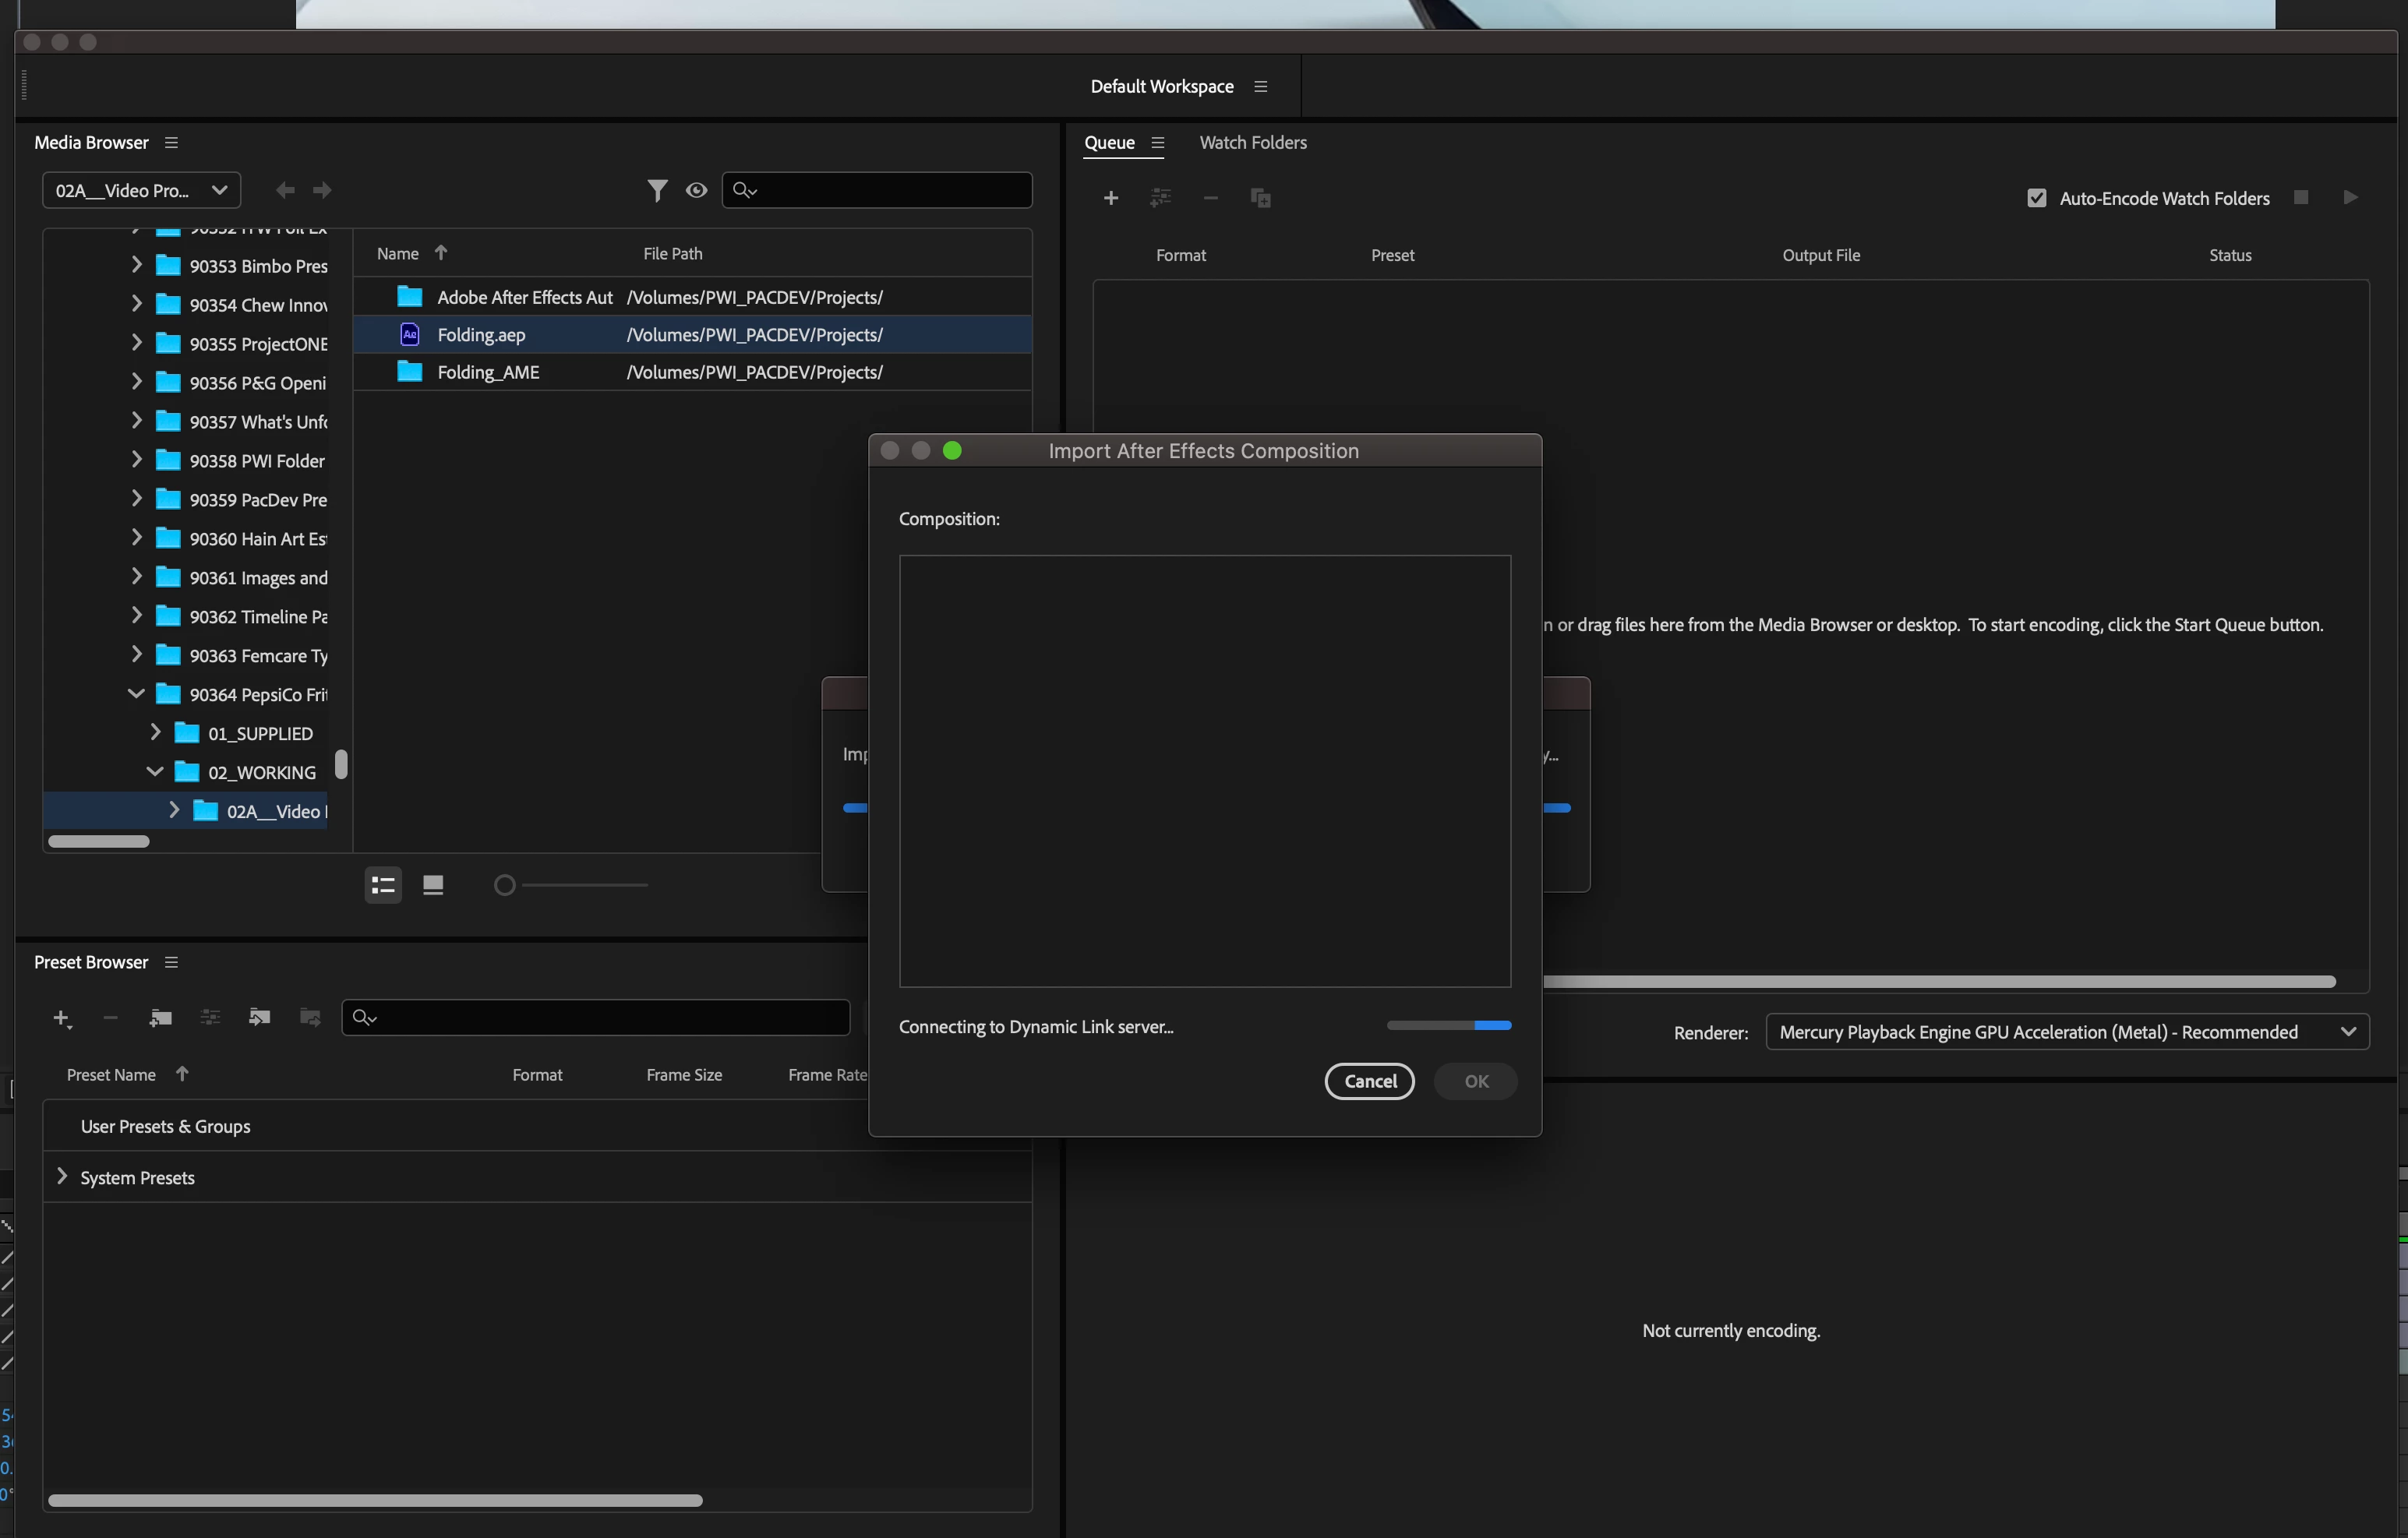Click the thumbnail zoom slider handle
The width and height of the screenshot is (2408, 1538).
coord(504,885)
